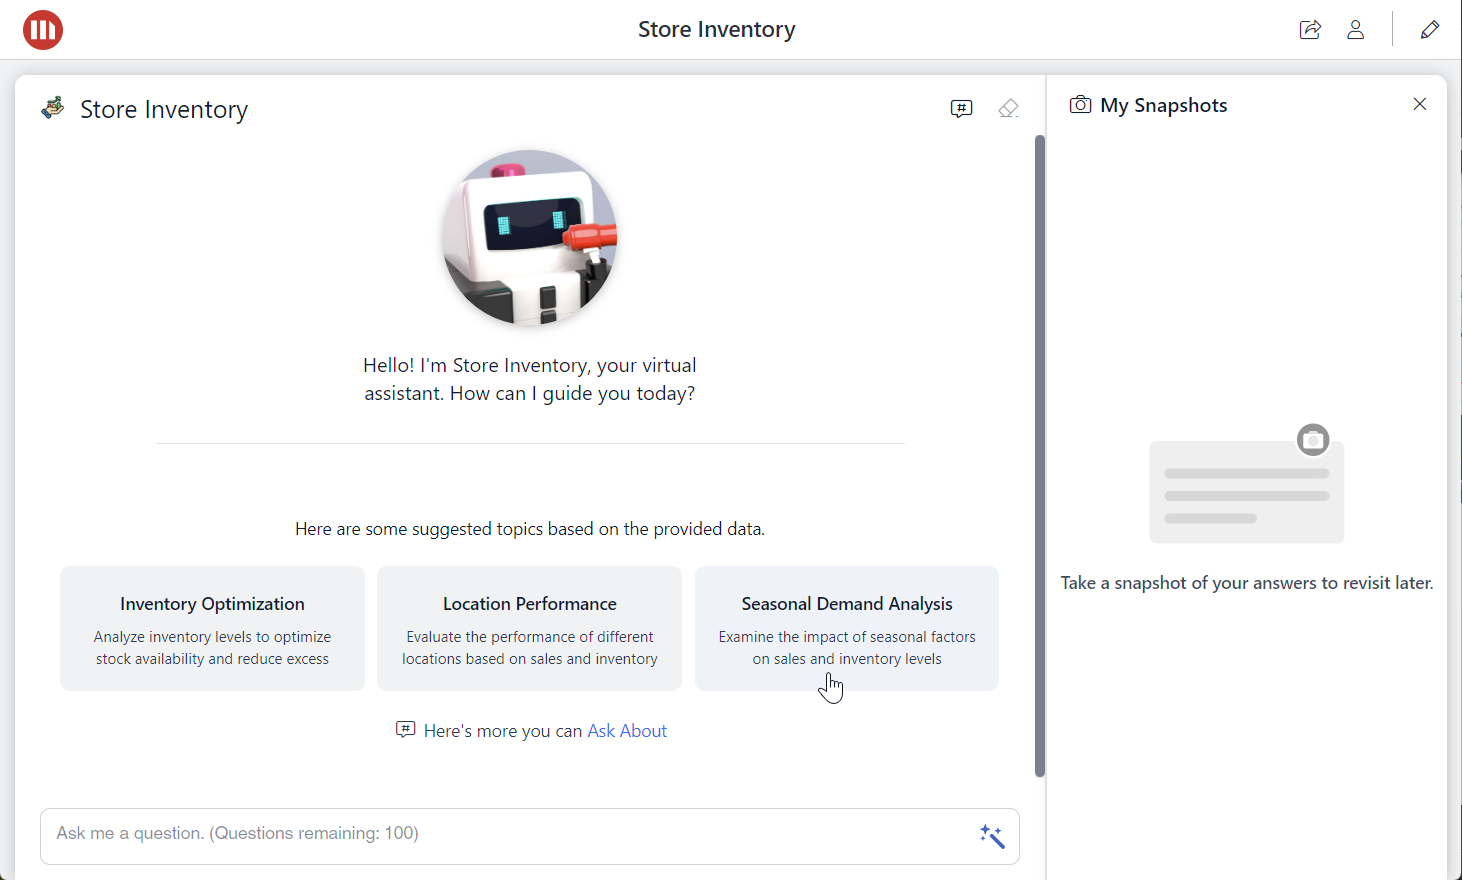Open the share icon in header

tap(1310, 30)
